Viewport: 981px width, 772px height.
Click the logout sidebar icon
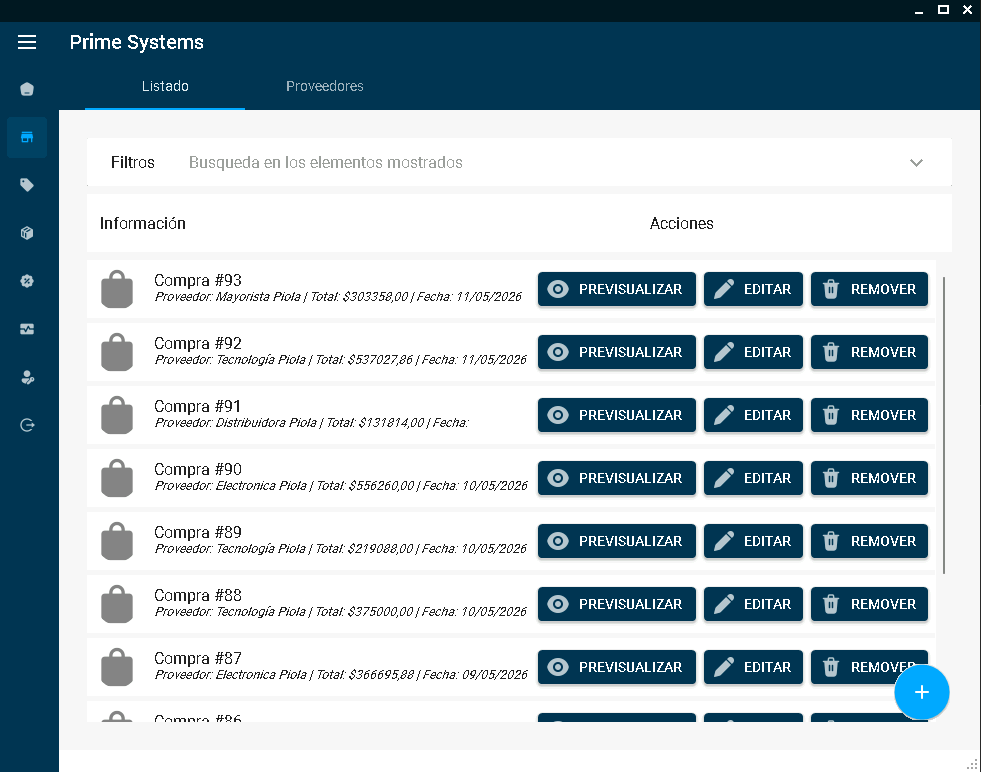[x=27, y=425]
